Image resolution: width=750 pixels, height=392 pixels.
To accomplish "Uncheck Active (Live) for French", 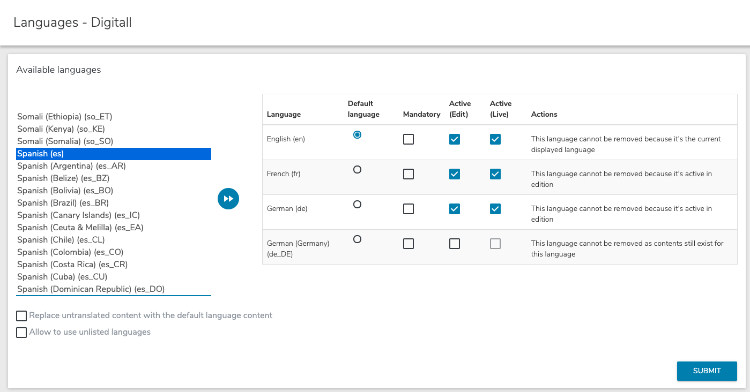I will (496, 174).
